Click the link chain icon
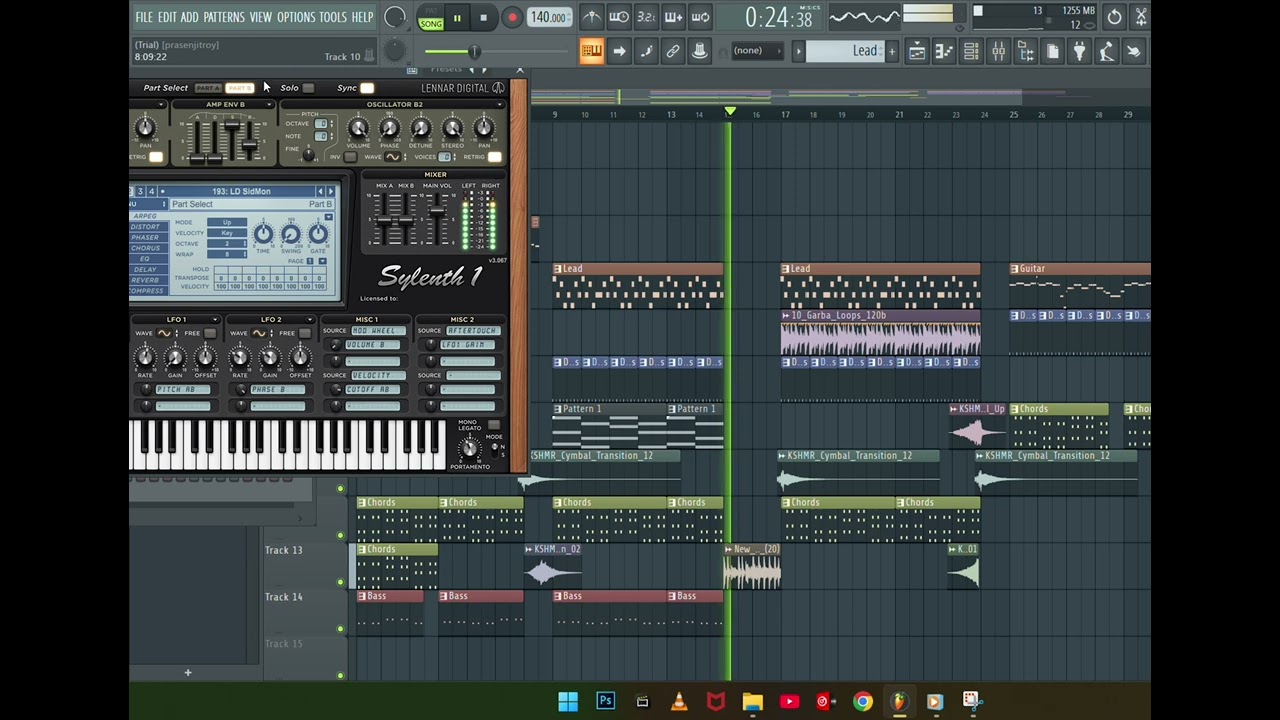Screen dimensions: 1280x720 pos(673,51)
